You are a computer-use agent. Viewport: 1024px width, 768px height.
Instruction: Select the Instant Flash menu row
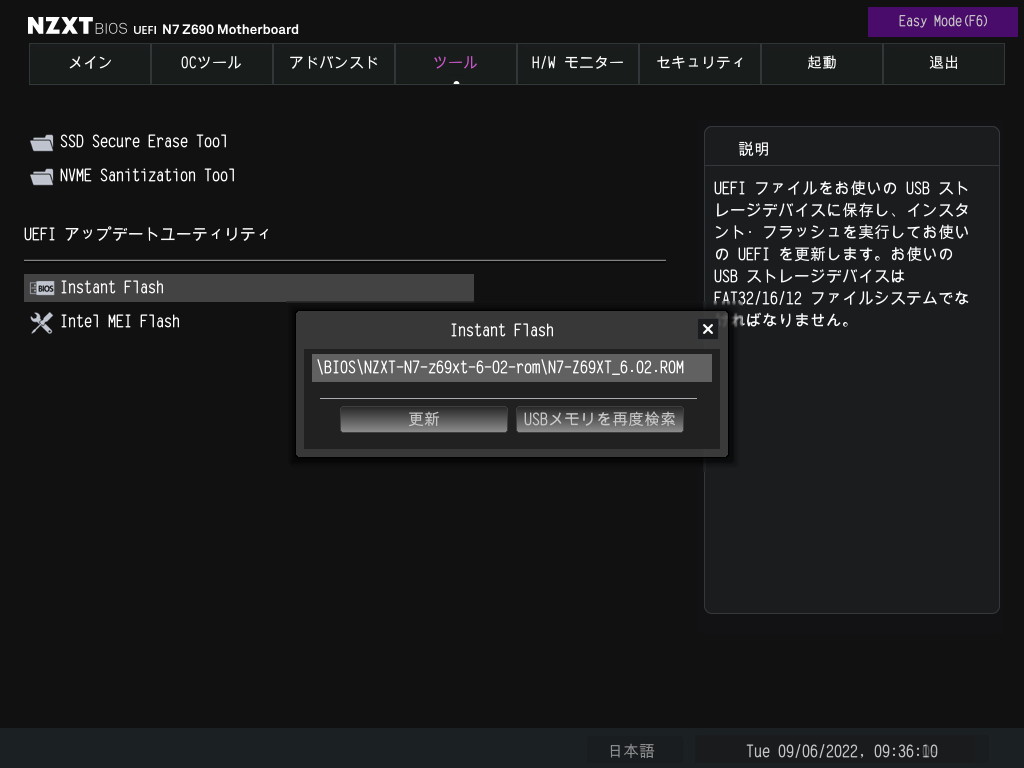pos(249,288)
